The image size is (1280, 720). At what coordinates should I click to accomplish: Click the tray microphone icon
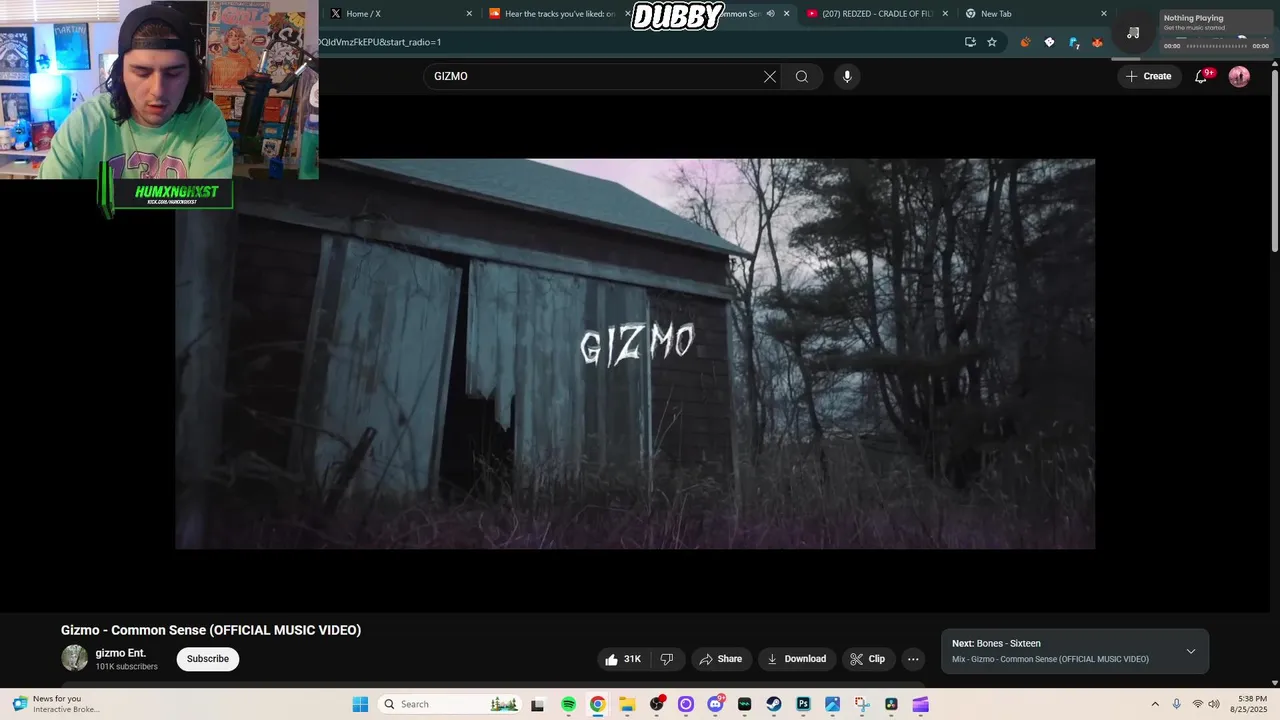click(1176, 704)
